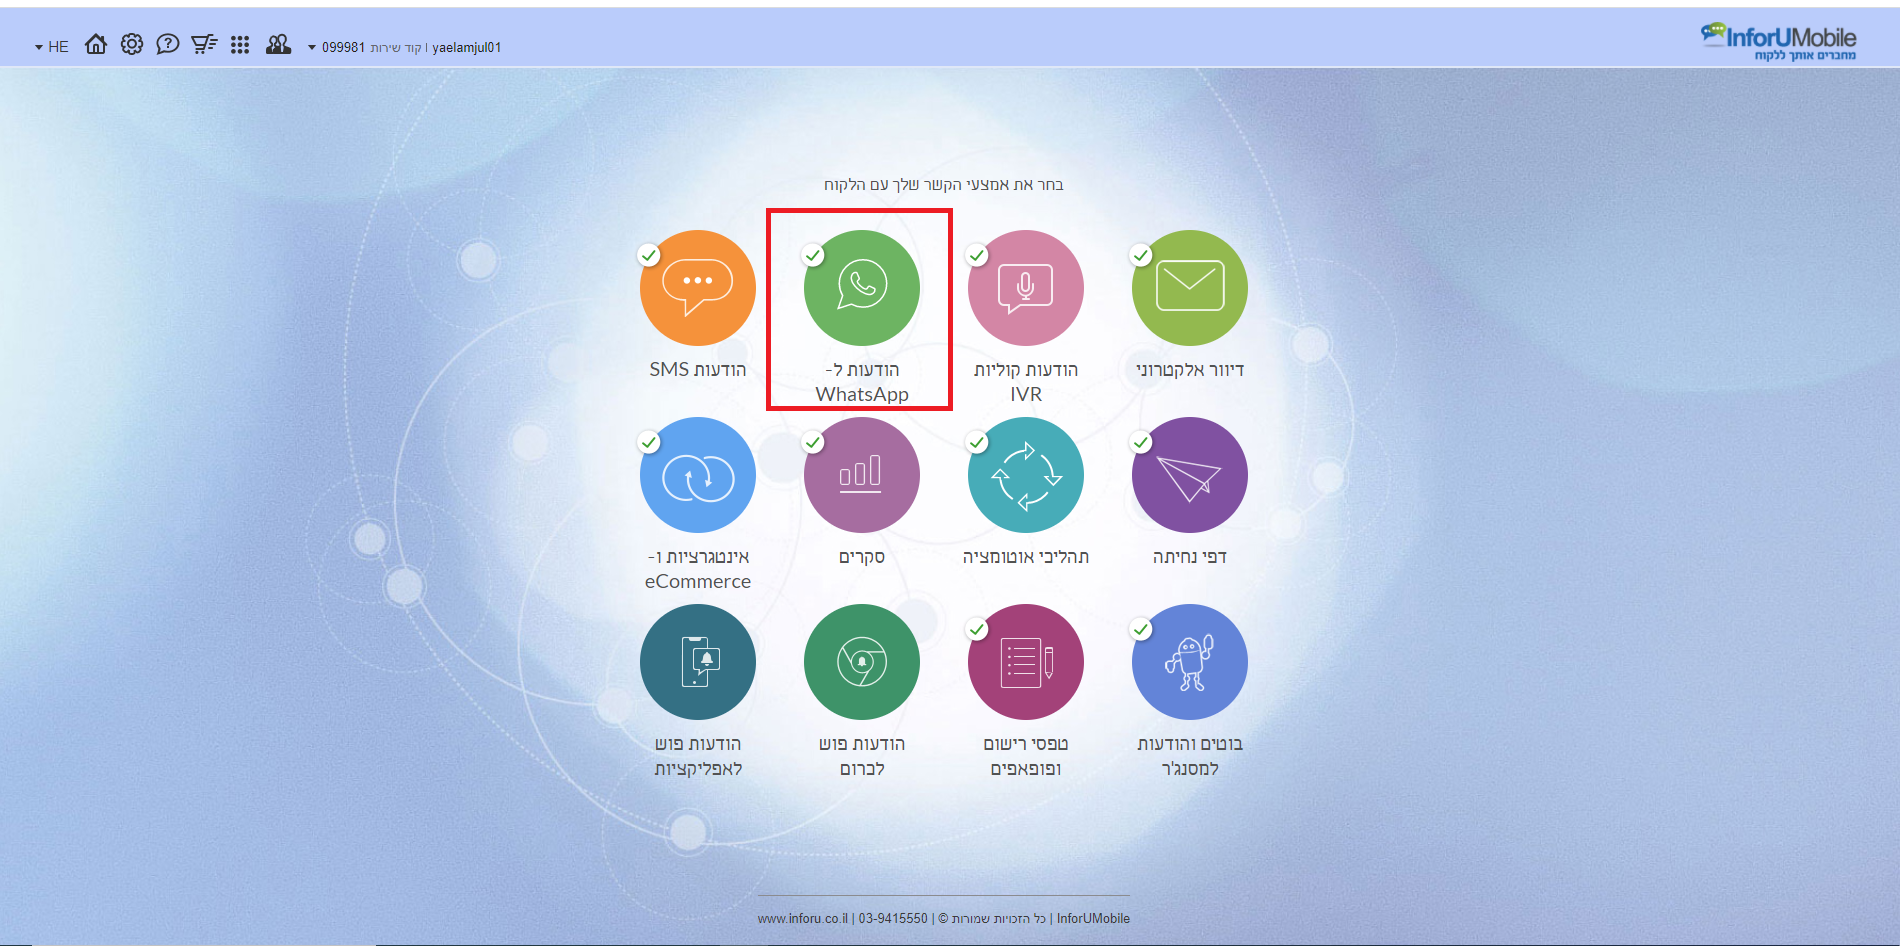Toggle the SMS channel checkmark badge
Viewport: 1900px width, 946px height.
pos(649,255)
